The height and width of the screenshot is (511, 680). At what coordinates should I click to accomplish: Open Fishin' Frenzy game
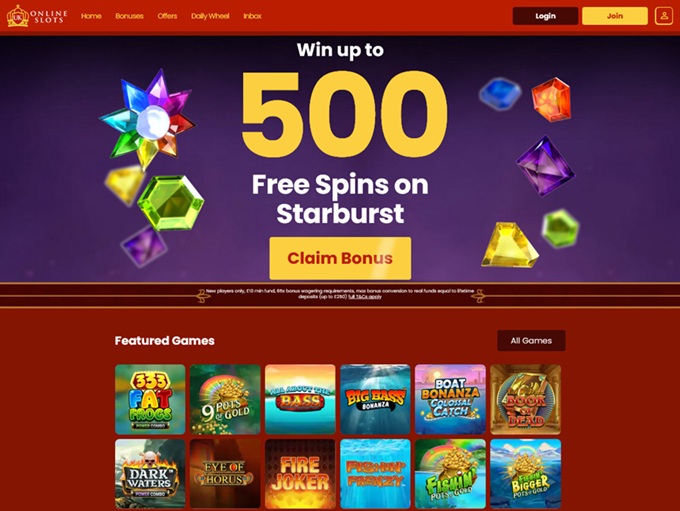tap(375, 474)
